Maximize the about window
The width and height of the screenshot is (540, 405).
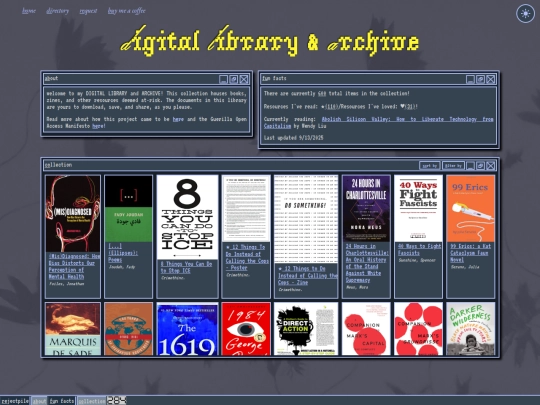tap(233, 79)
